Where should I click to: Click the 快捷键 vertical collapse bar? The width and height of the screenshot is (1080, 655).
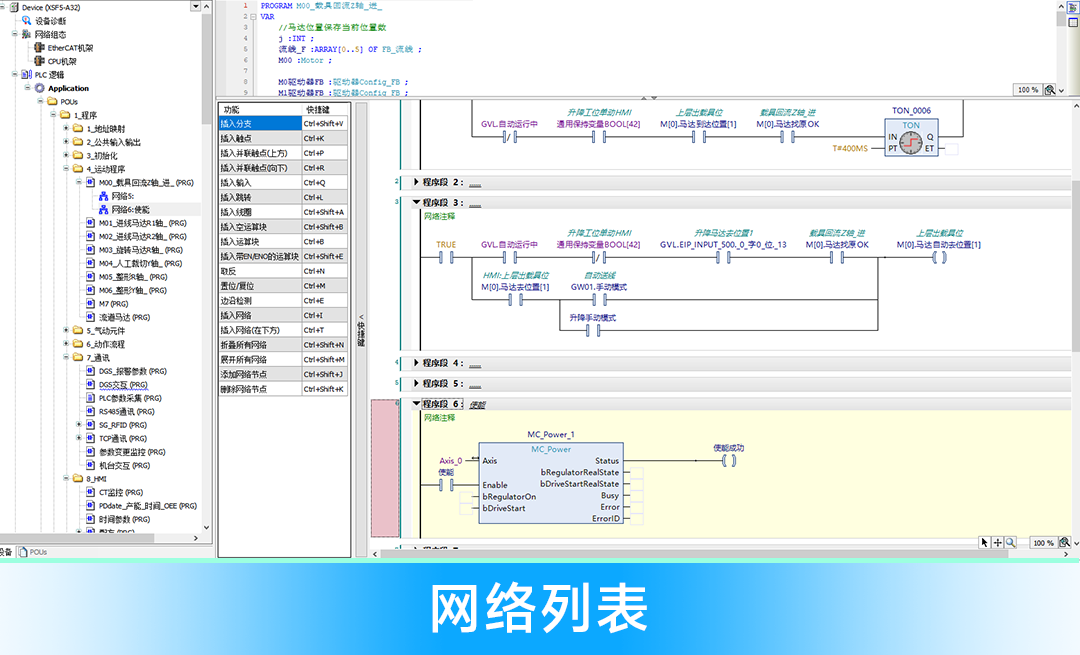click(x=361, y=330)
